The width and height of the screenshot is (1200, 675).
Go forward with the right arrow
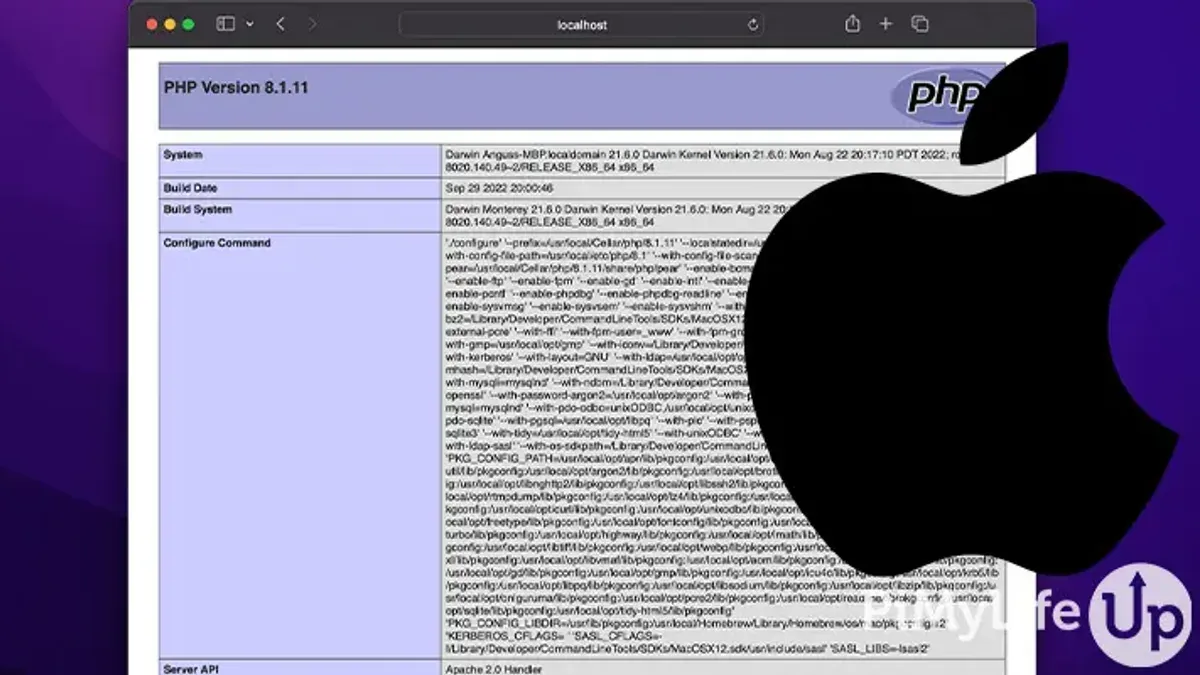click(312, 24)
